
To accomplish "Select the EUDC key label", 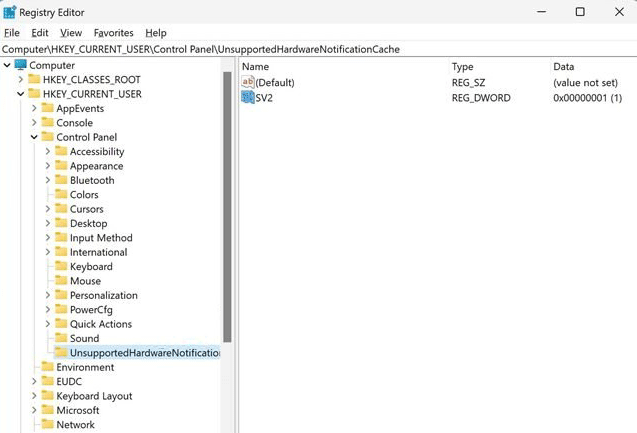I will tap(69, 381).
